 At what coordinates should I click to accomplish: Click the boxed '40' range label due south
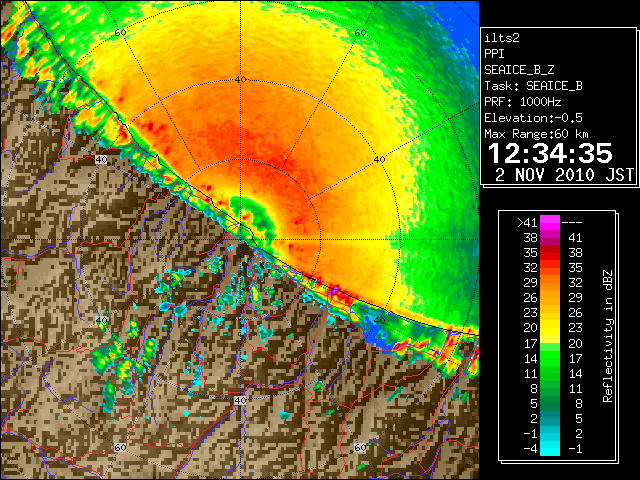click(x=240, y=400)
